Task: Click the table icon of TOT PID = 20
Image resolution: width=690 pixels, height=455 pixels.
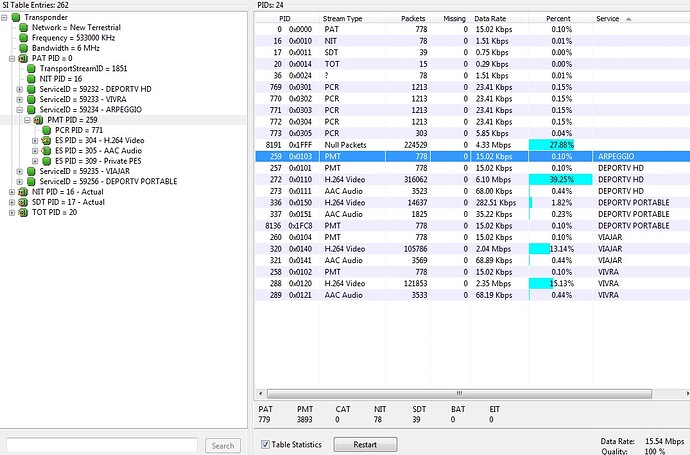Action: coord(23,213)
